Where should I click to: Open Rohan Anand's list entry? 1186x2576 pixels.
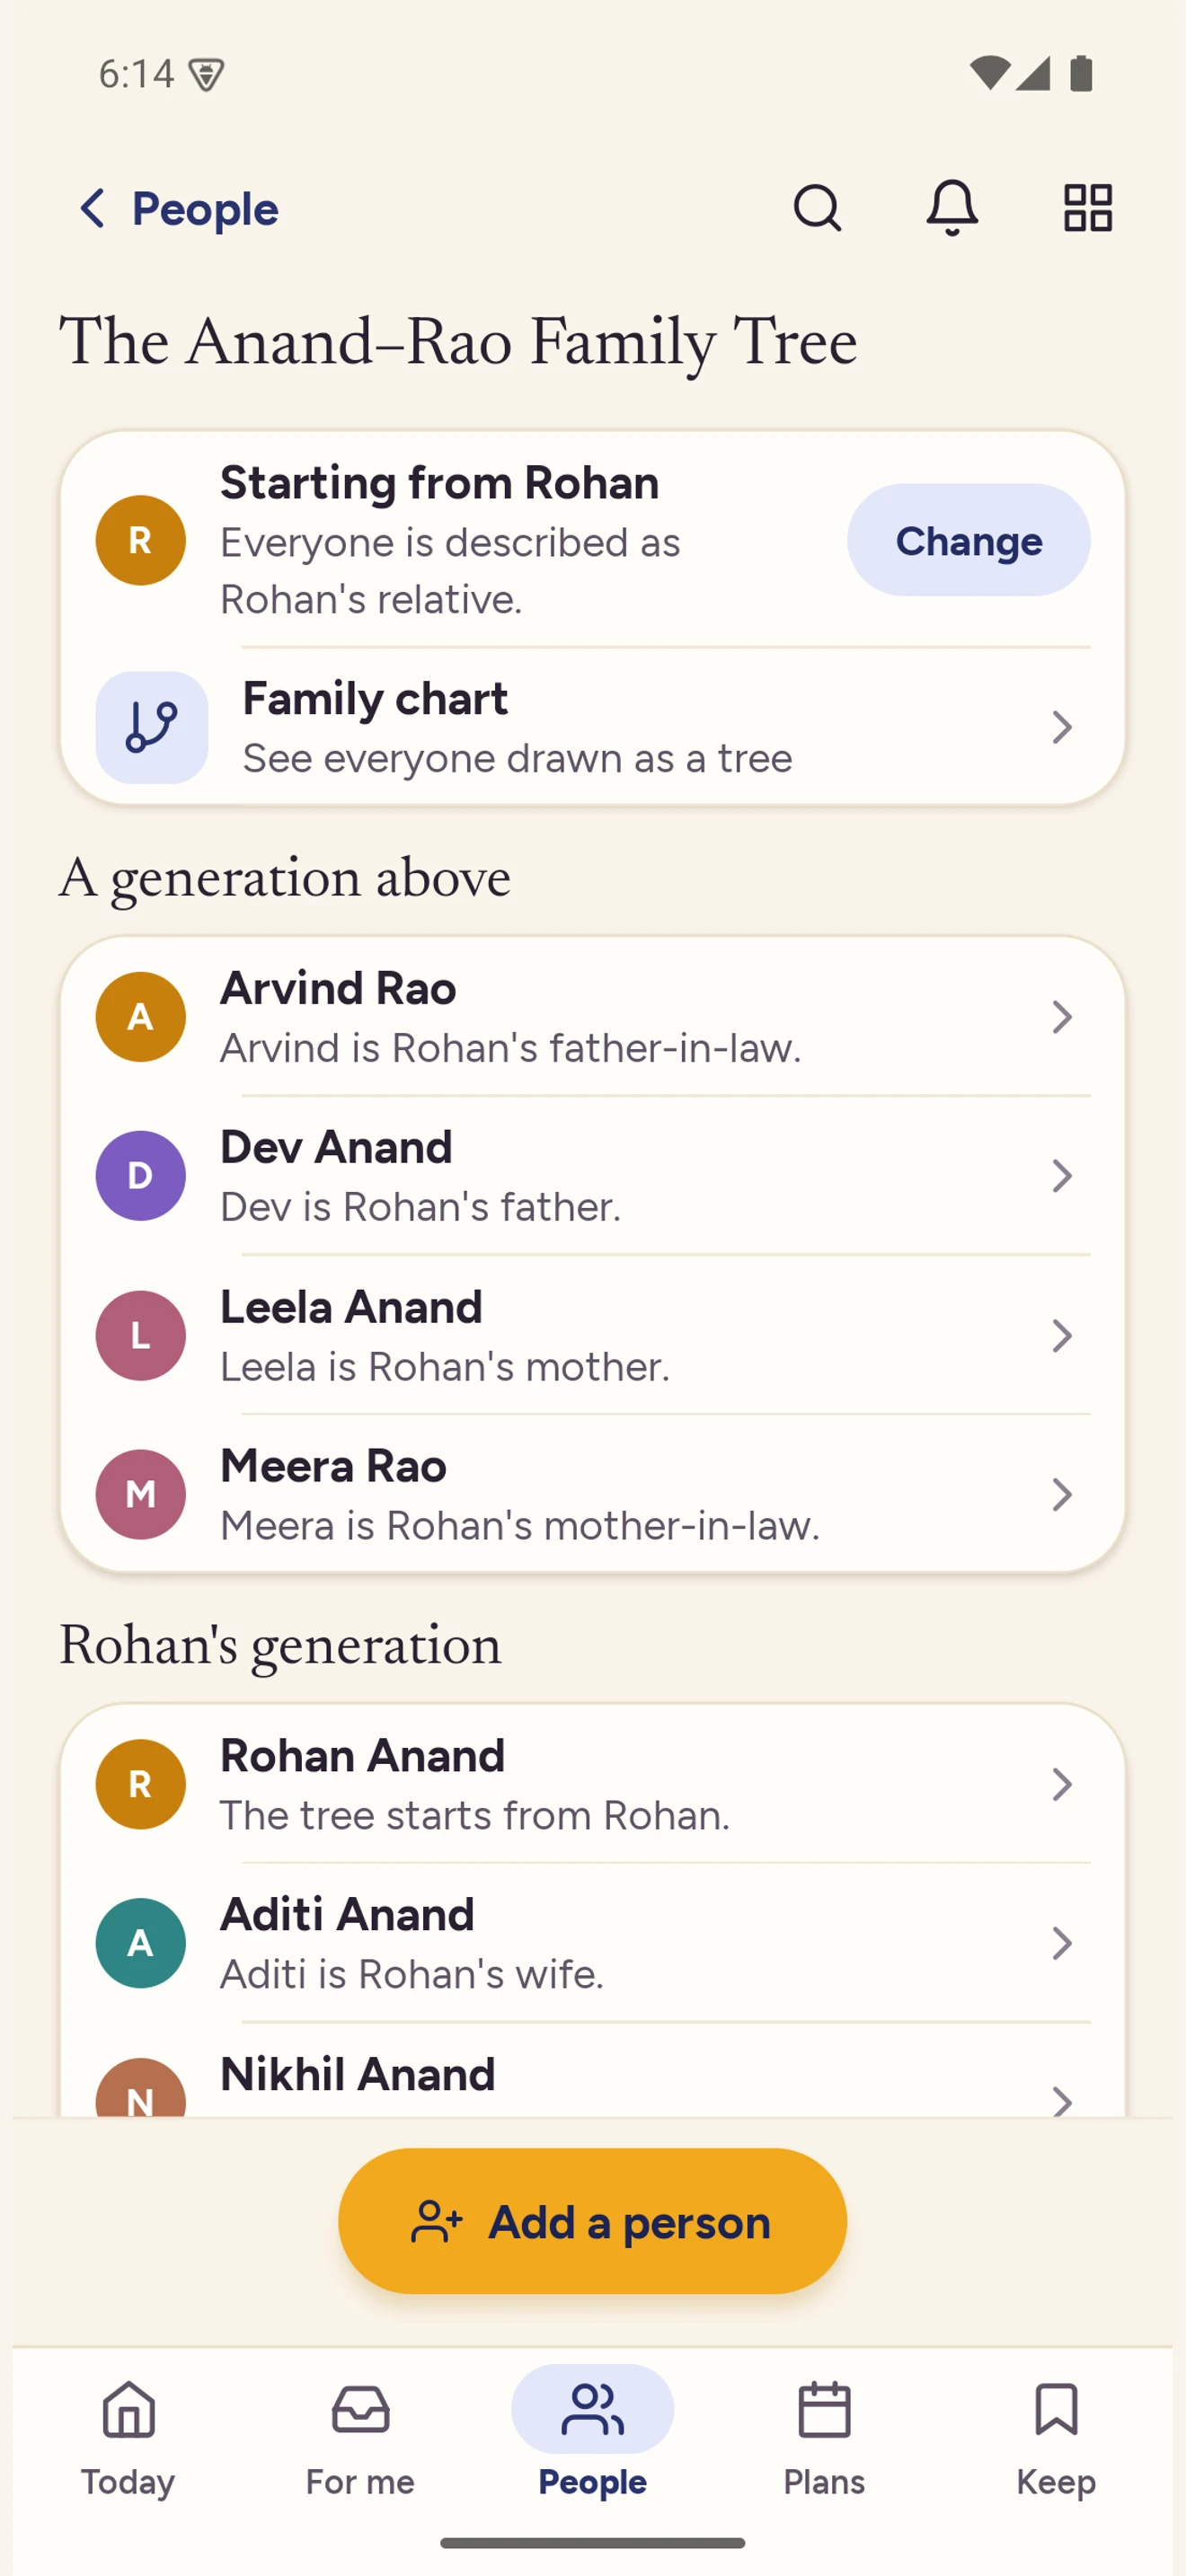[592, 1783]
